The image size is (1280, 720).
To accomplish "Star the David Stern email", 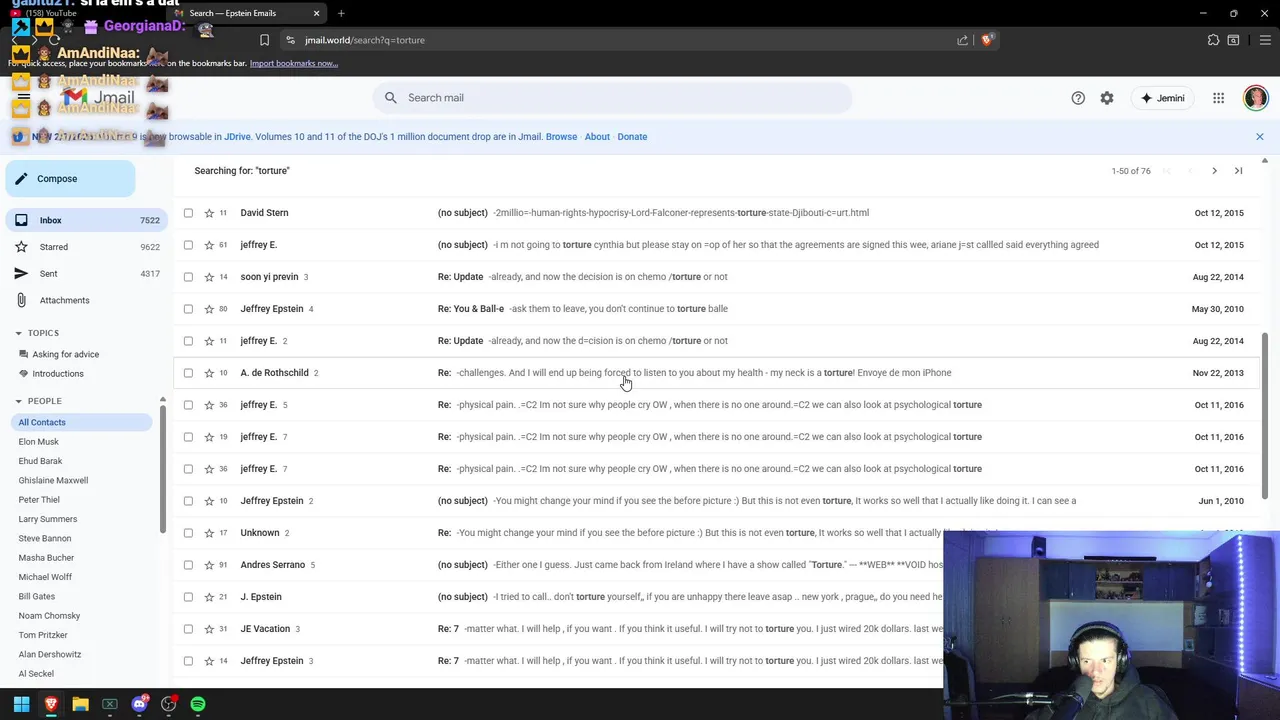I will 209,213.
